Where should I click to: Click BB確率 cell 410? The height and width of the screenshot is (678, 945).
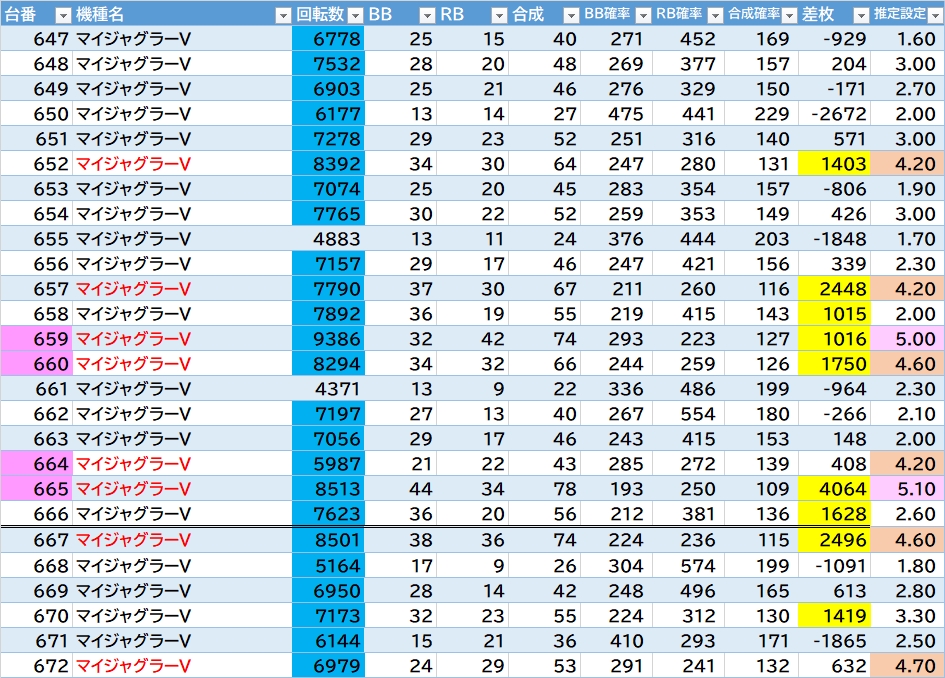[x=617, y=641]
